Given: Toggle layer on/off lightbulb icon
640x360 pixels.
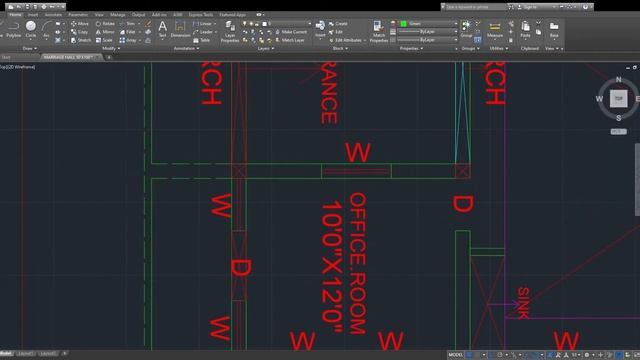Looking at the screenshot, I should 244,24.
